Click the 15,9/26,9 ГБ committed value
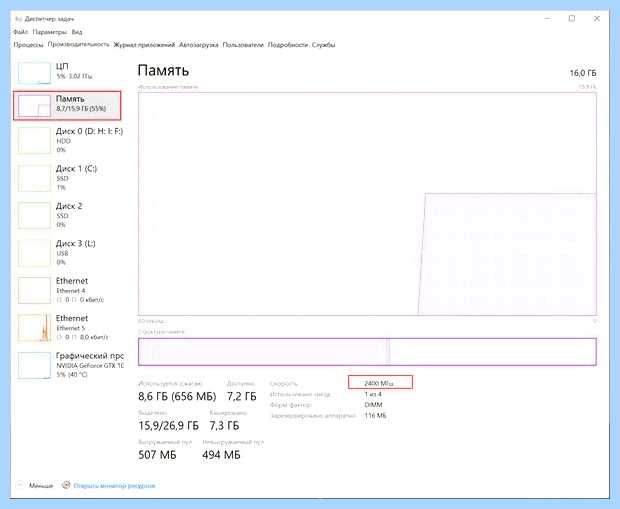The image size is (620, 509). click(168, 426)
